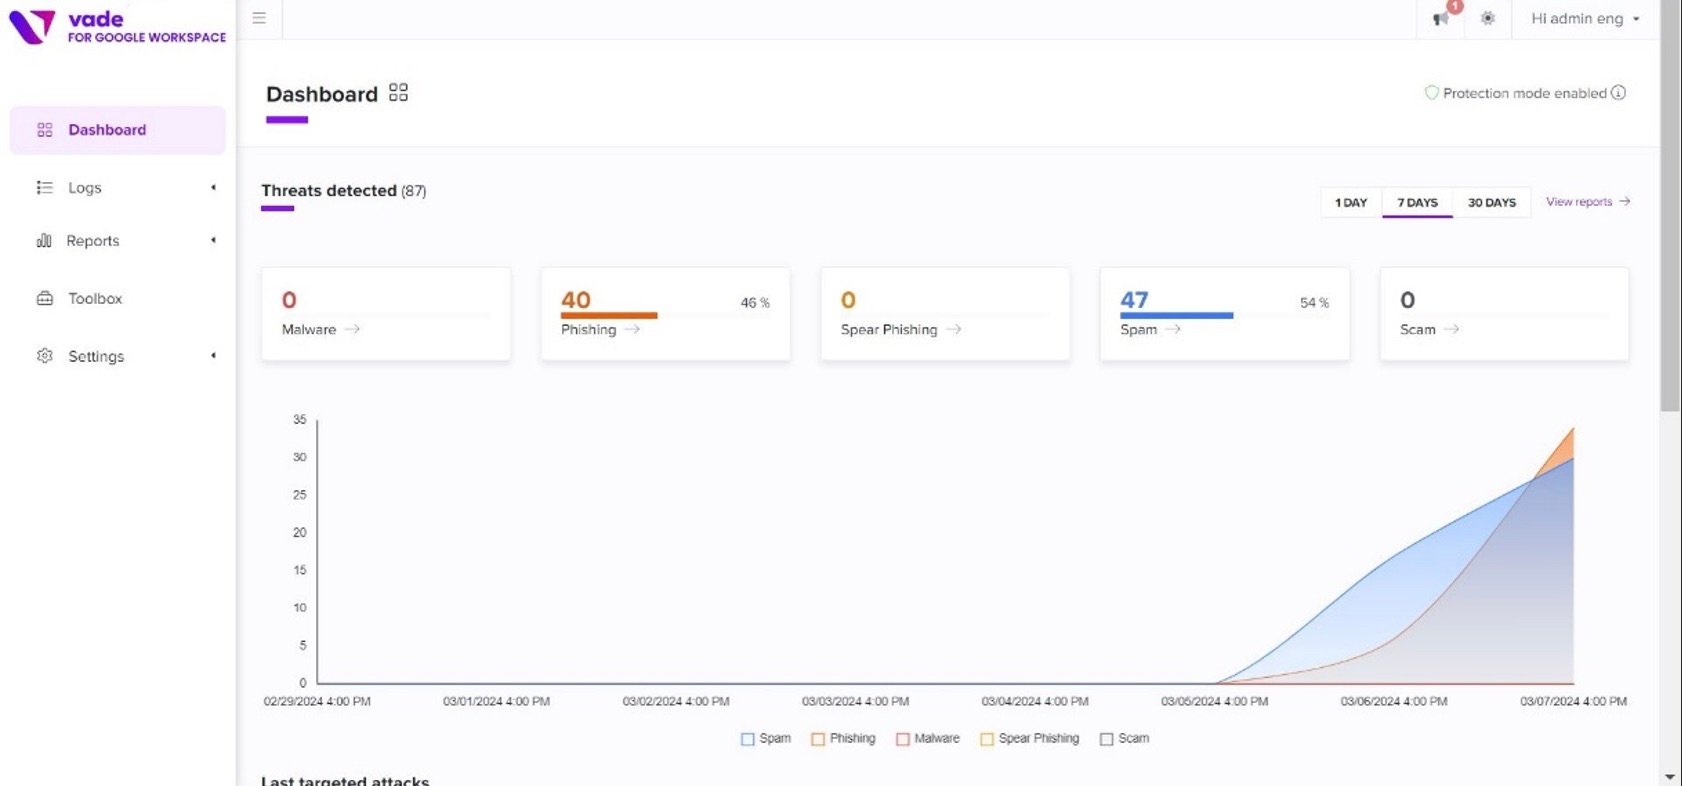Click the 03/05/2024 4:00 PM axis label
This screenshot has height=786, width=1682.
tap(1214, 701)
